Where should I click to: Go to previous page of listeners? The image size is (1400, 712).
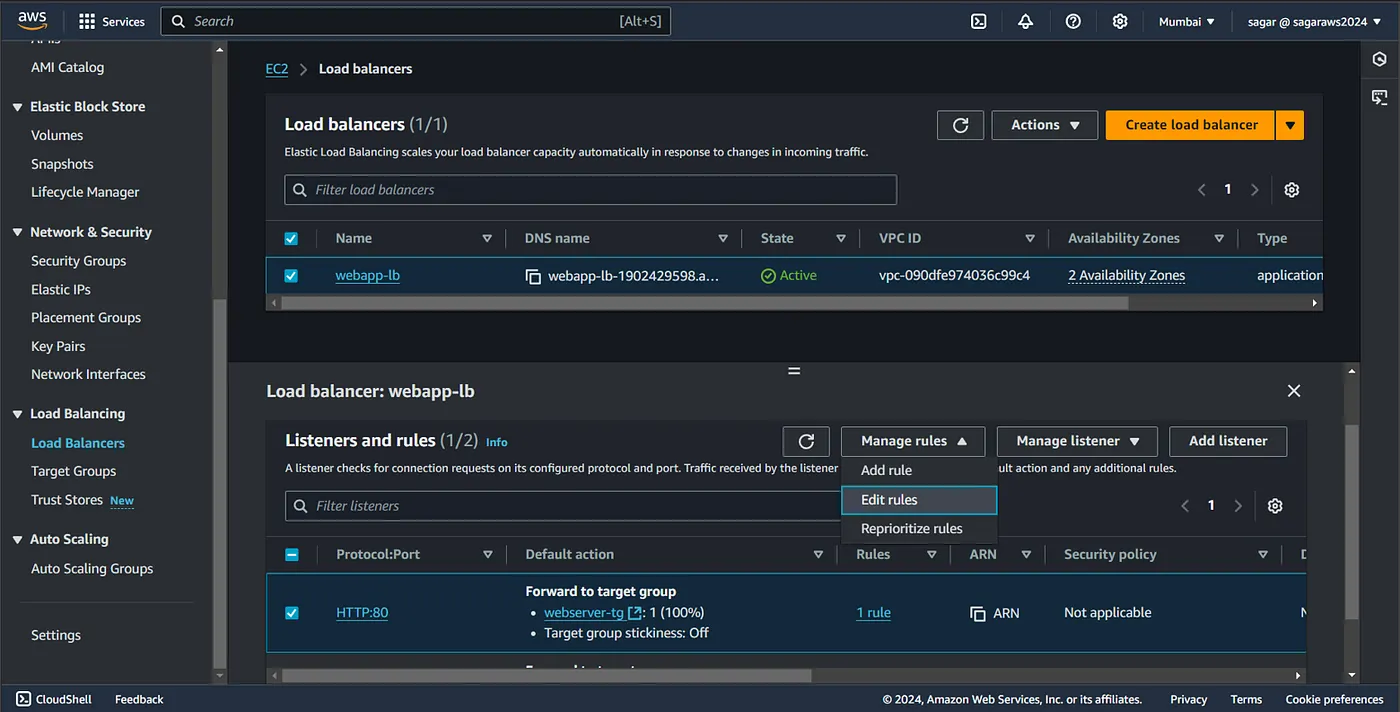point(1185,506)
